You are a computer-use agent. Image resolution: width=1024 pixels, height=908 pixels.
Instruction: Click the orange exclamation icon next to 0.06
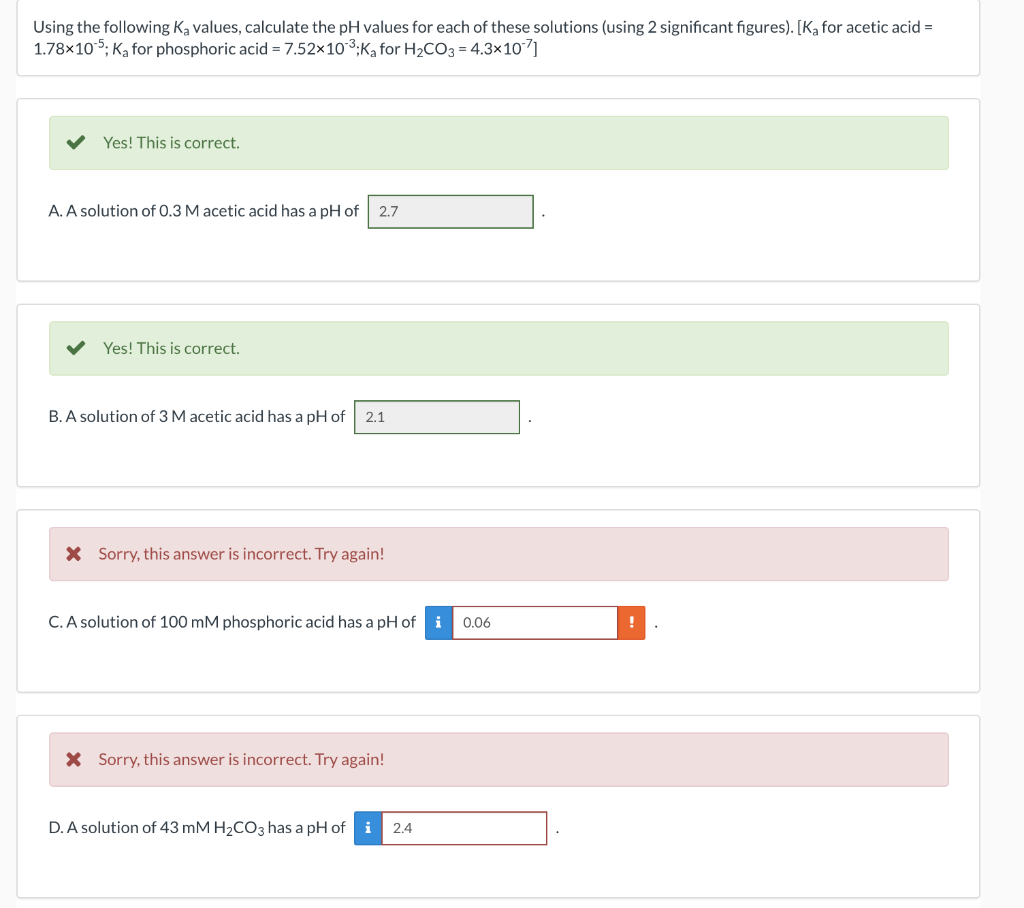pos(631,622)
